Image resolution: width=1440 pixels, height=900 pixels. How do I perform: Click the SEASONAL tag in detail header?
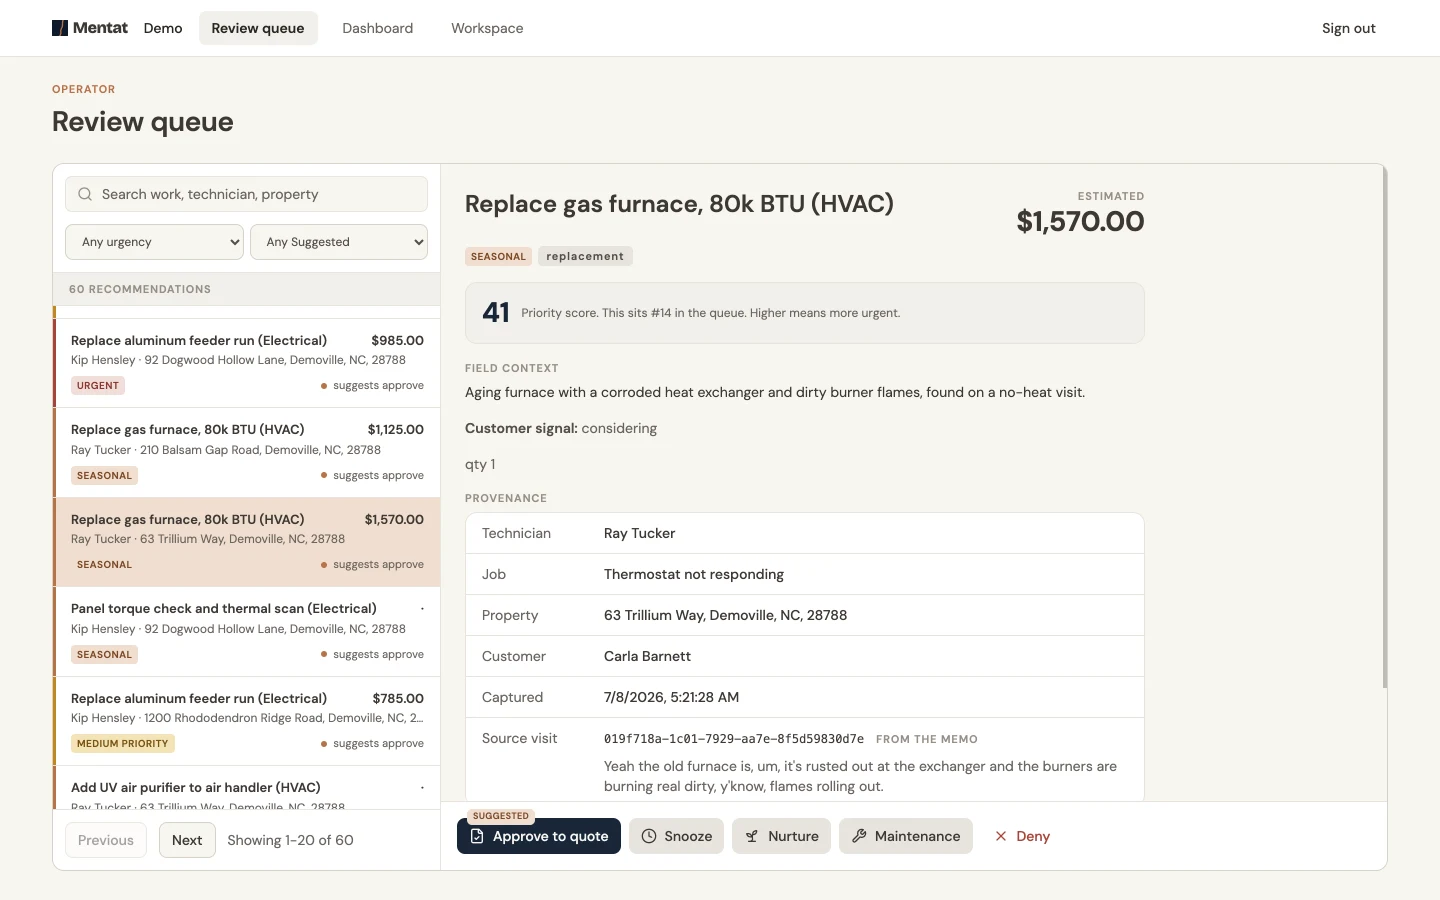point(498,256)
